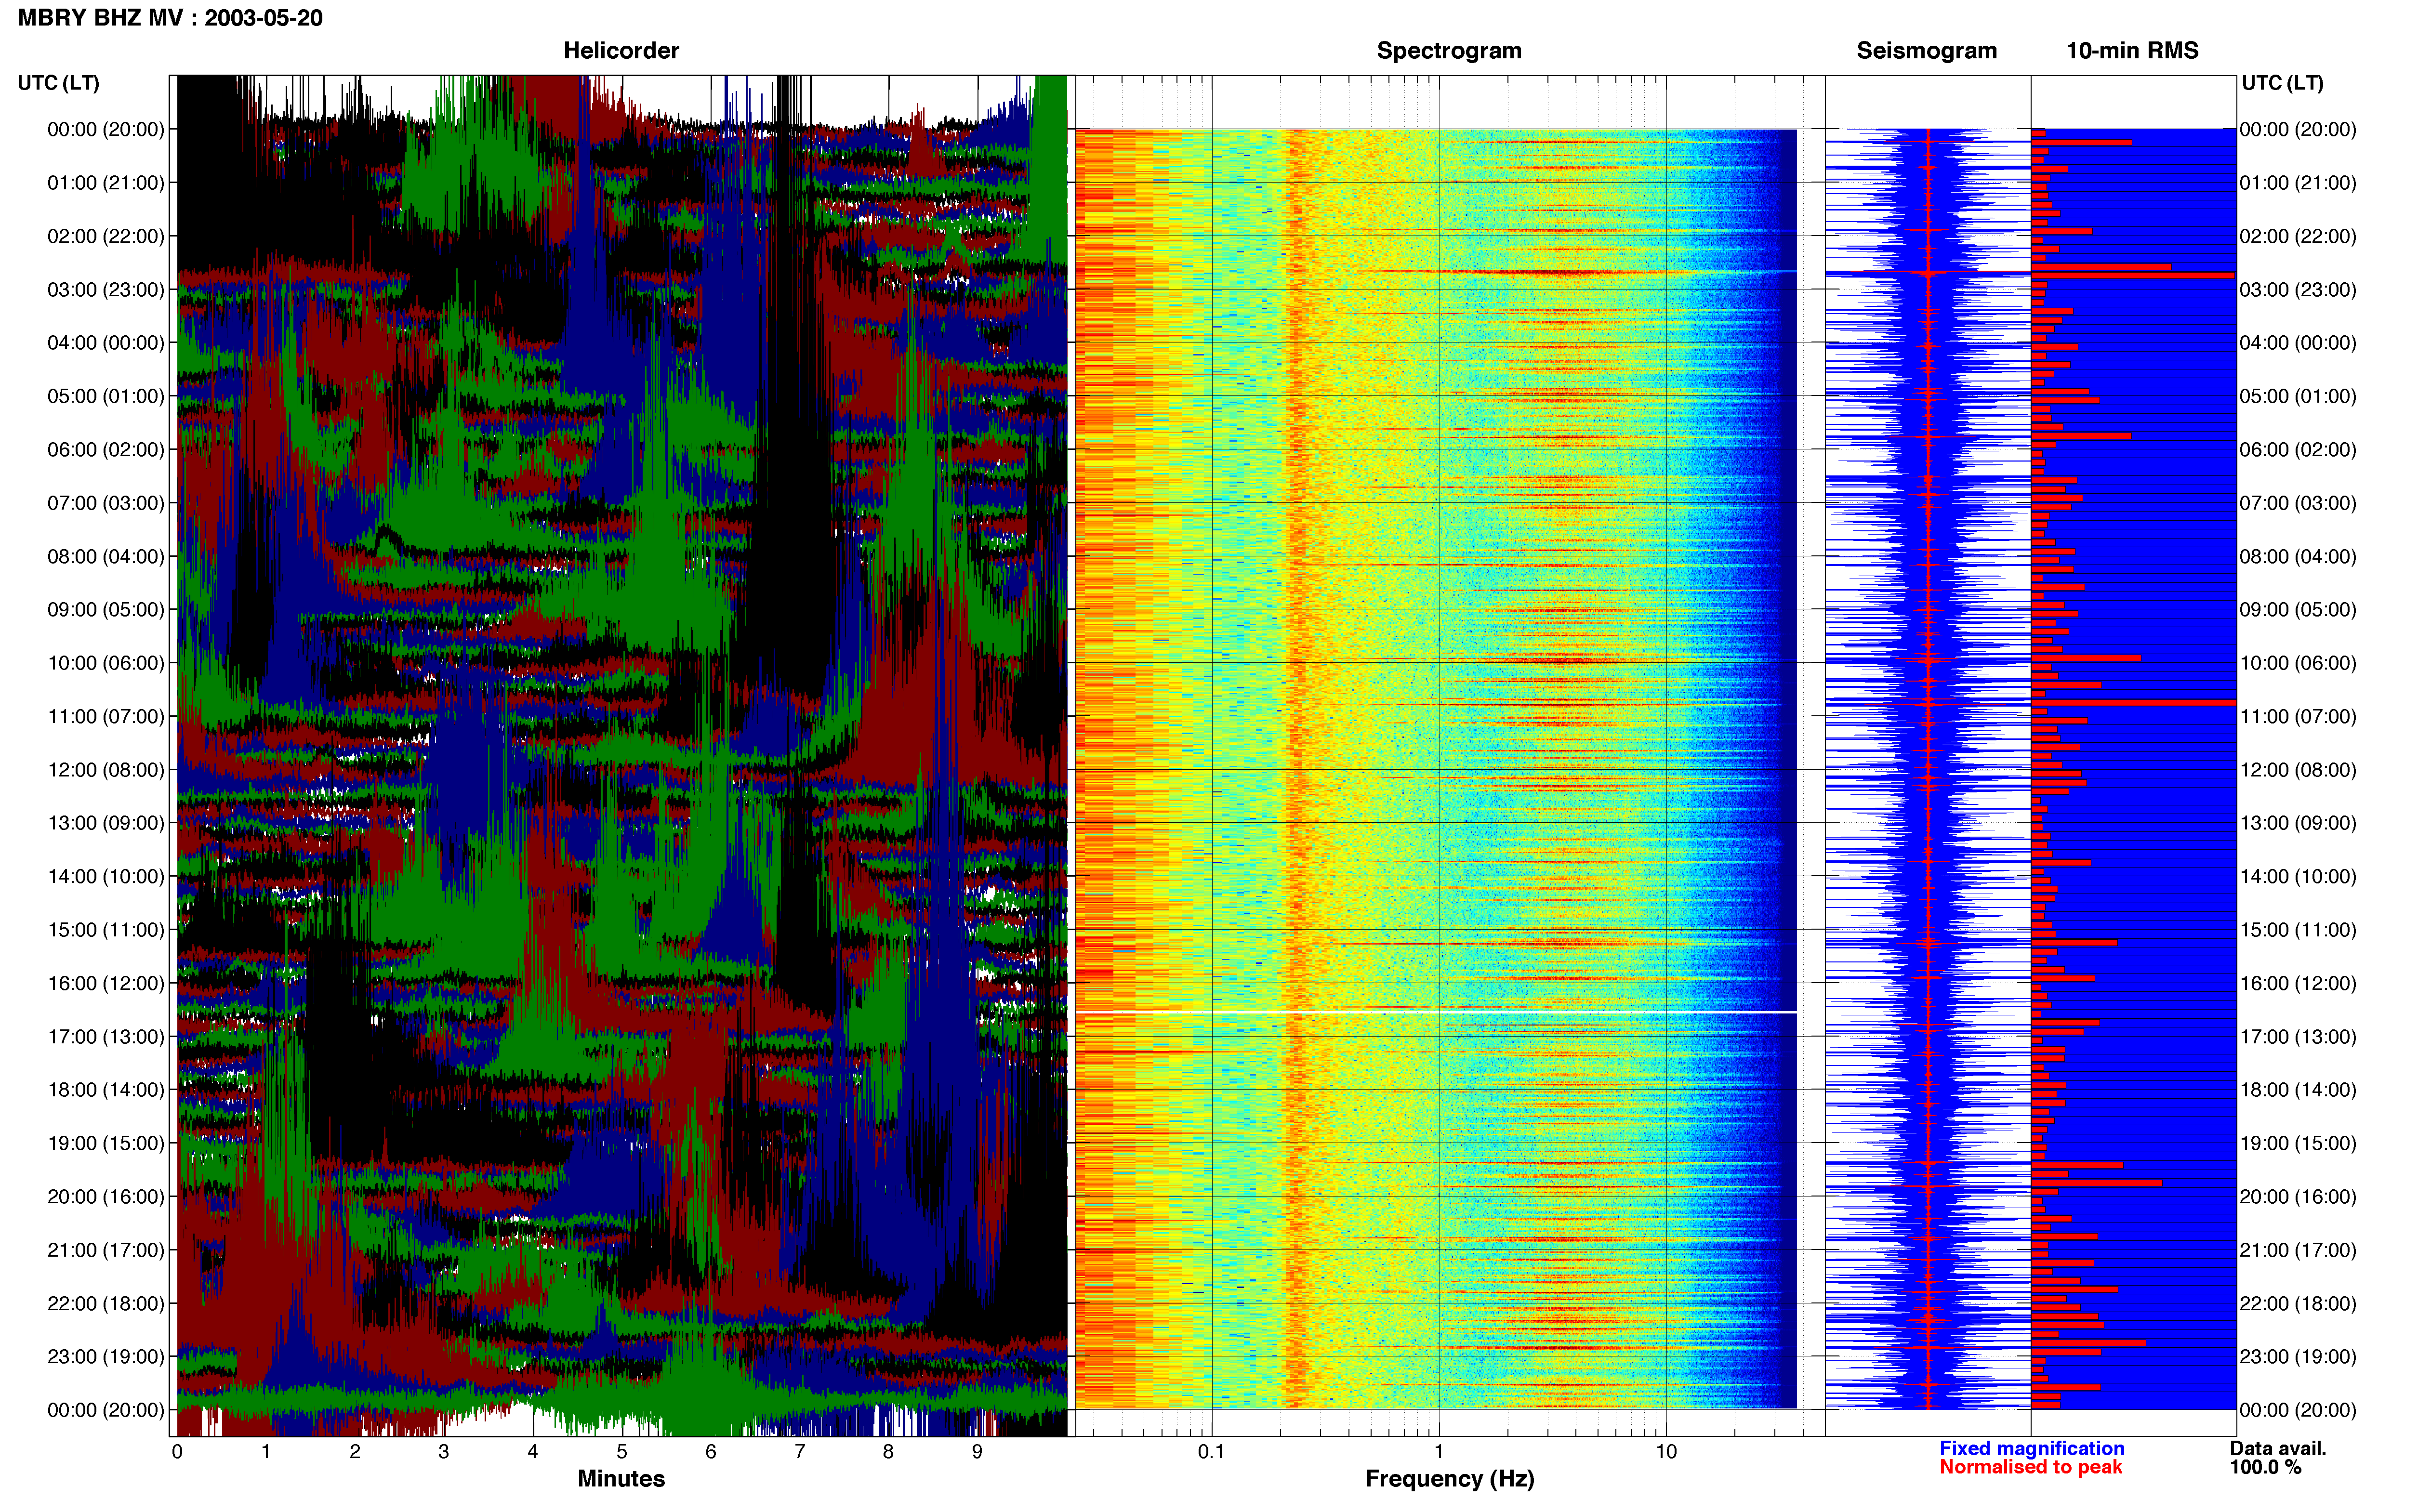Viewport: 2418px width, 1512px height.
Task: Click the '8' tick on the Minutes axis
Action: point(888,1452)
